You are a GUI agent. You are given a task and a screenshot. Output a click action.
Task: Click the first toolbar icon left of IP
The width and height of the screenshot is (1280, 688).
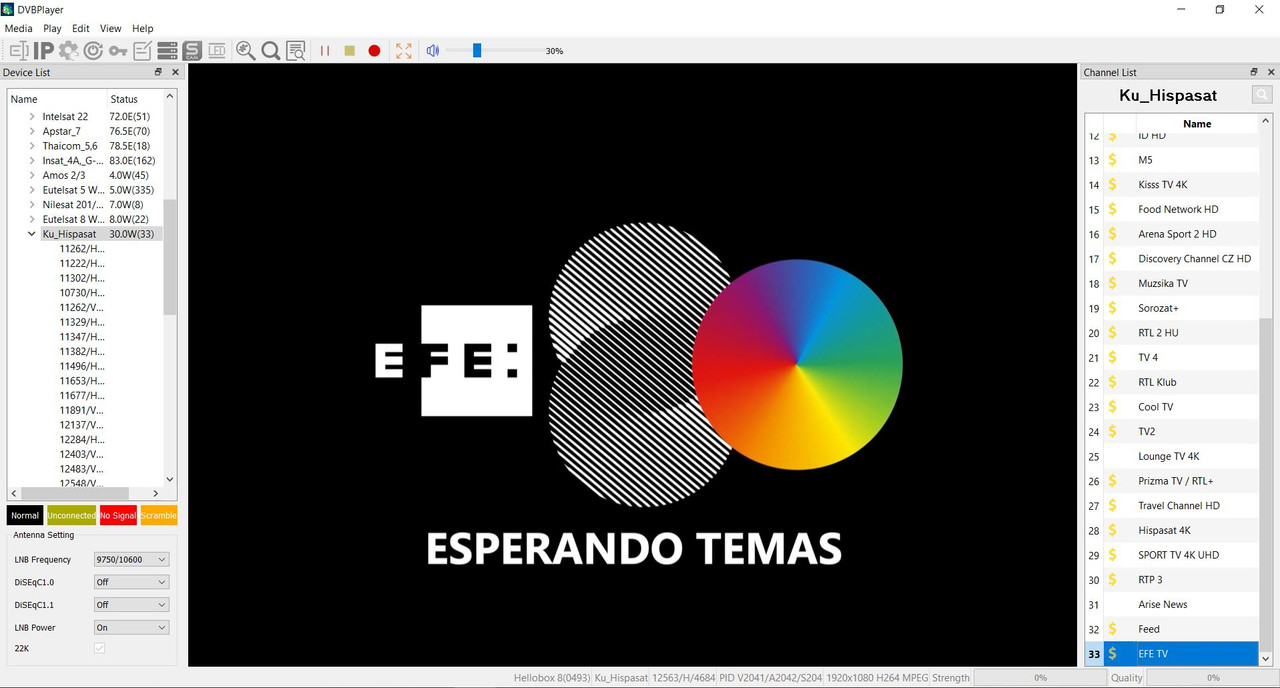coord(19,50)
